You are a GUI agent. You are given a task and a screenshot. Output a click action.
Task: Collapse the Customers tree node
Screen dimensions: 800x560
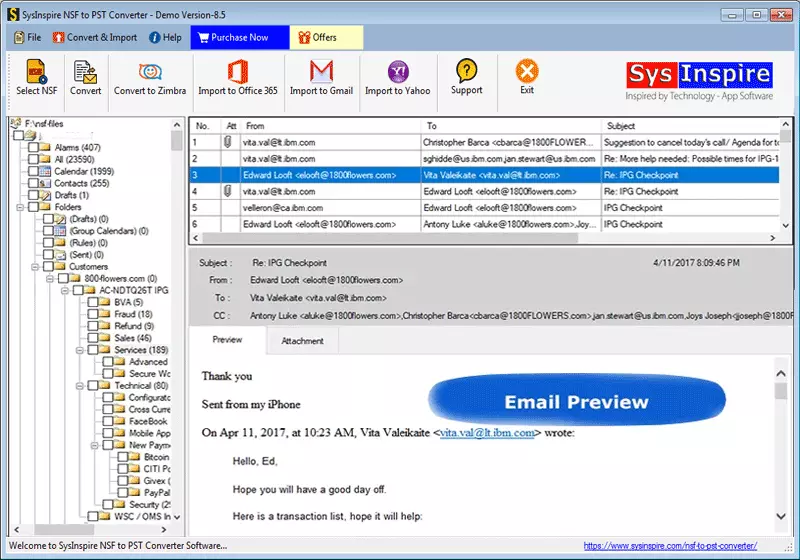(x=34, y=267)
